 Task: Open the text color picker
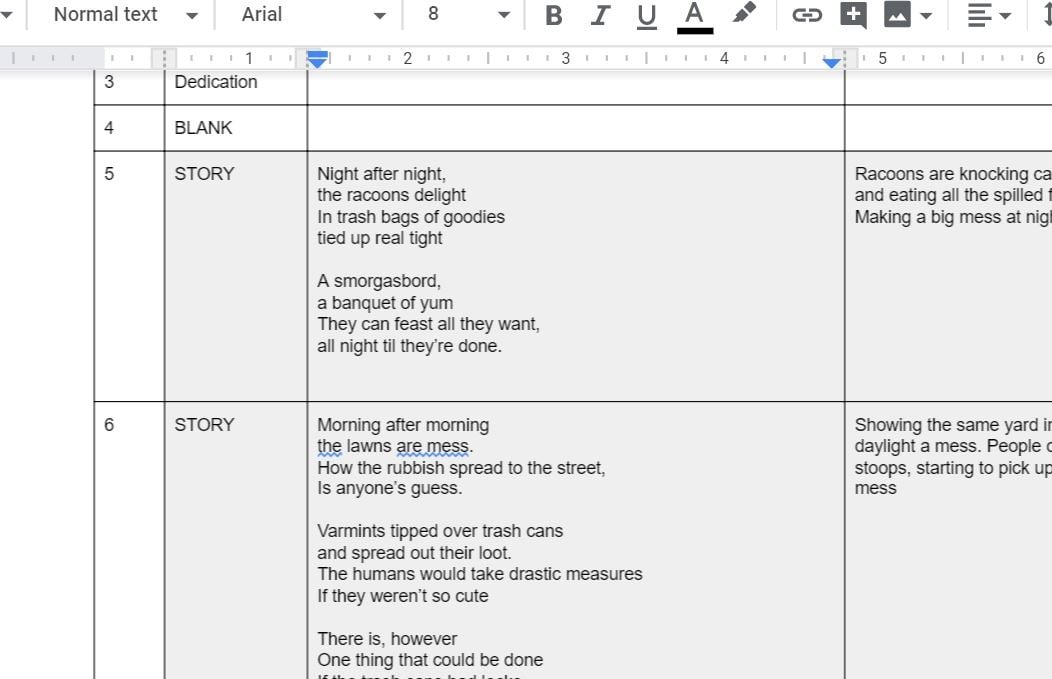pos(694,16)
